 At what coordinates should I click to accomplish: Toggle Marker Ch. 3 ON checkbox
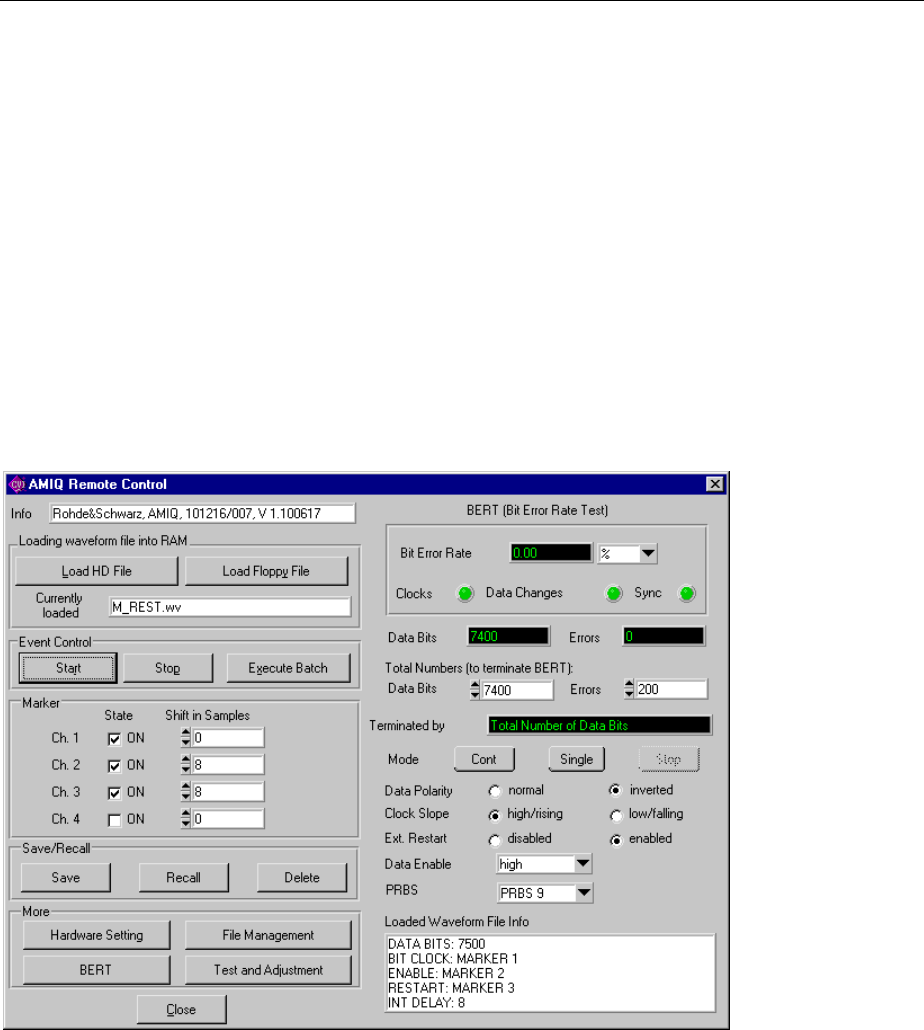point(114,793)
